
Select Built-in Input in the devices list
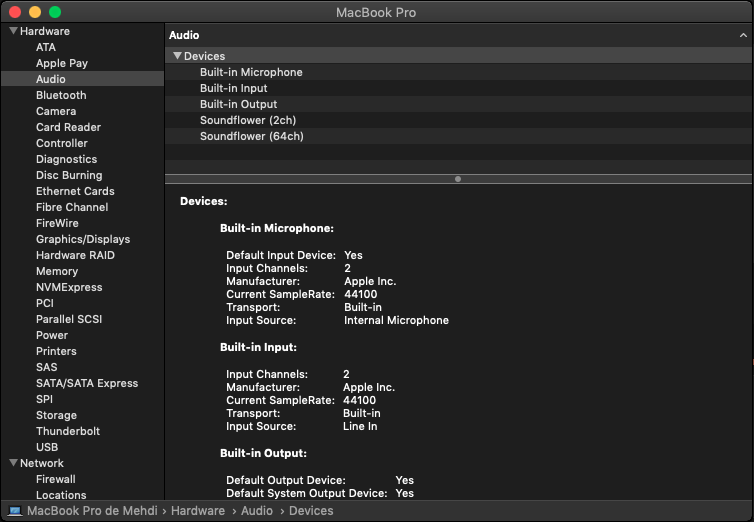coord(458,88)
